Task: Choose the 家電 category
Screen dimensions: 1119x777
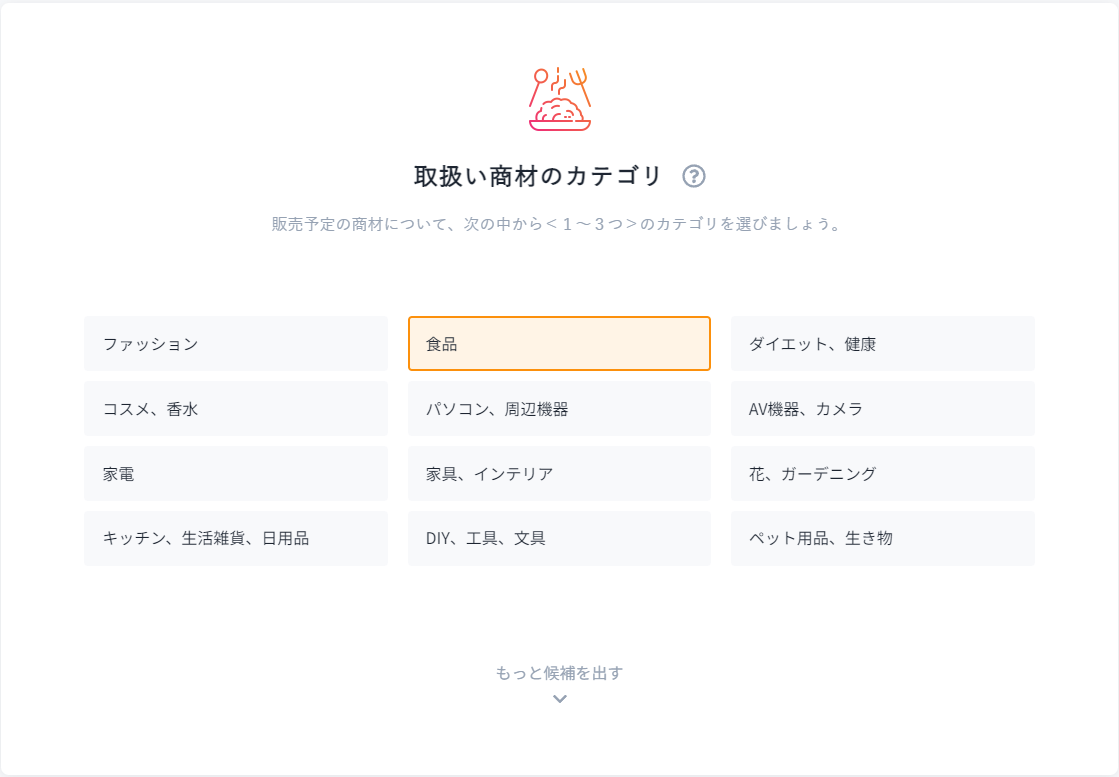Action: 236,473
